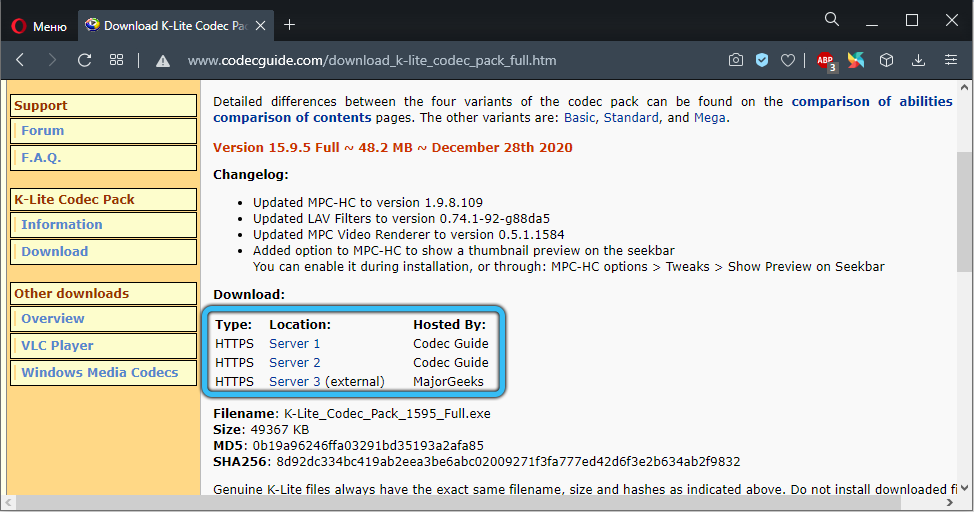Reload the current page
Image resolution: width=974 pixels, height=512 pixels.
(x=84, y=60)
